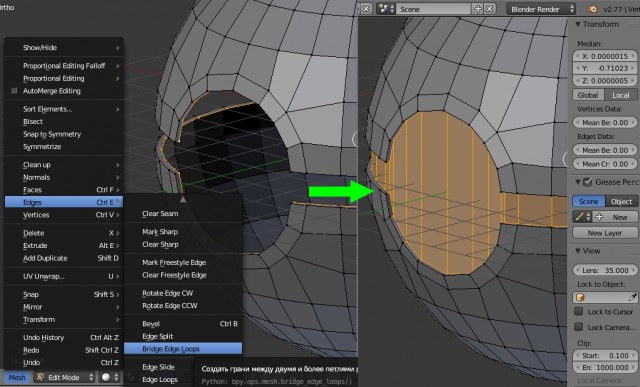Click Snap to Symmetry
640x387 pixels.
(64, 134)
